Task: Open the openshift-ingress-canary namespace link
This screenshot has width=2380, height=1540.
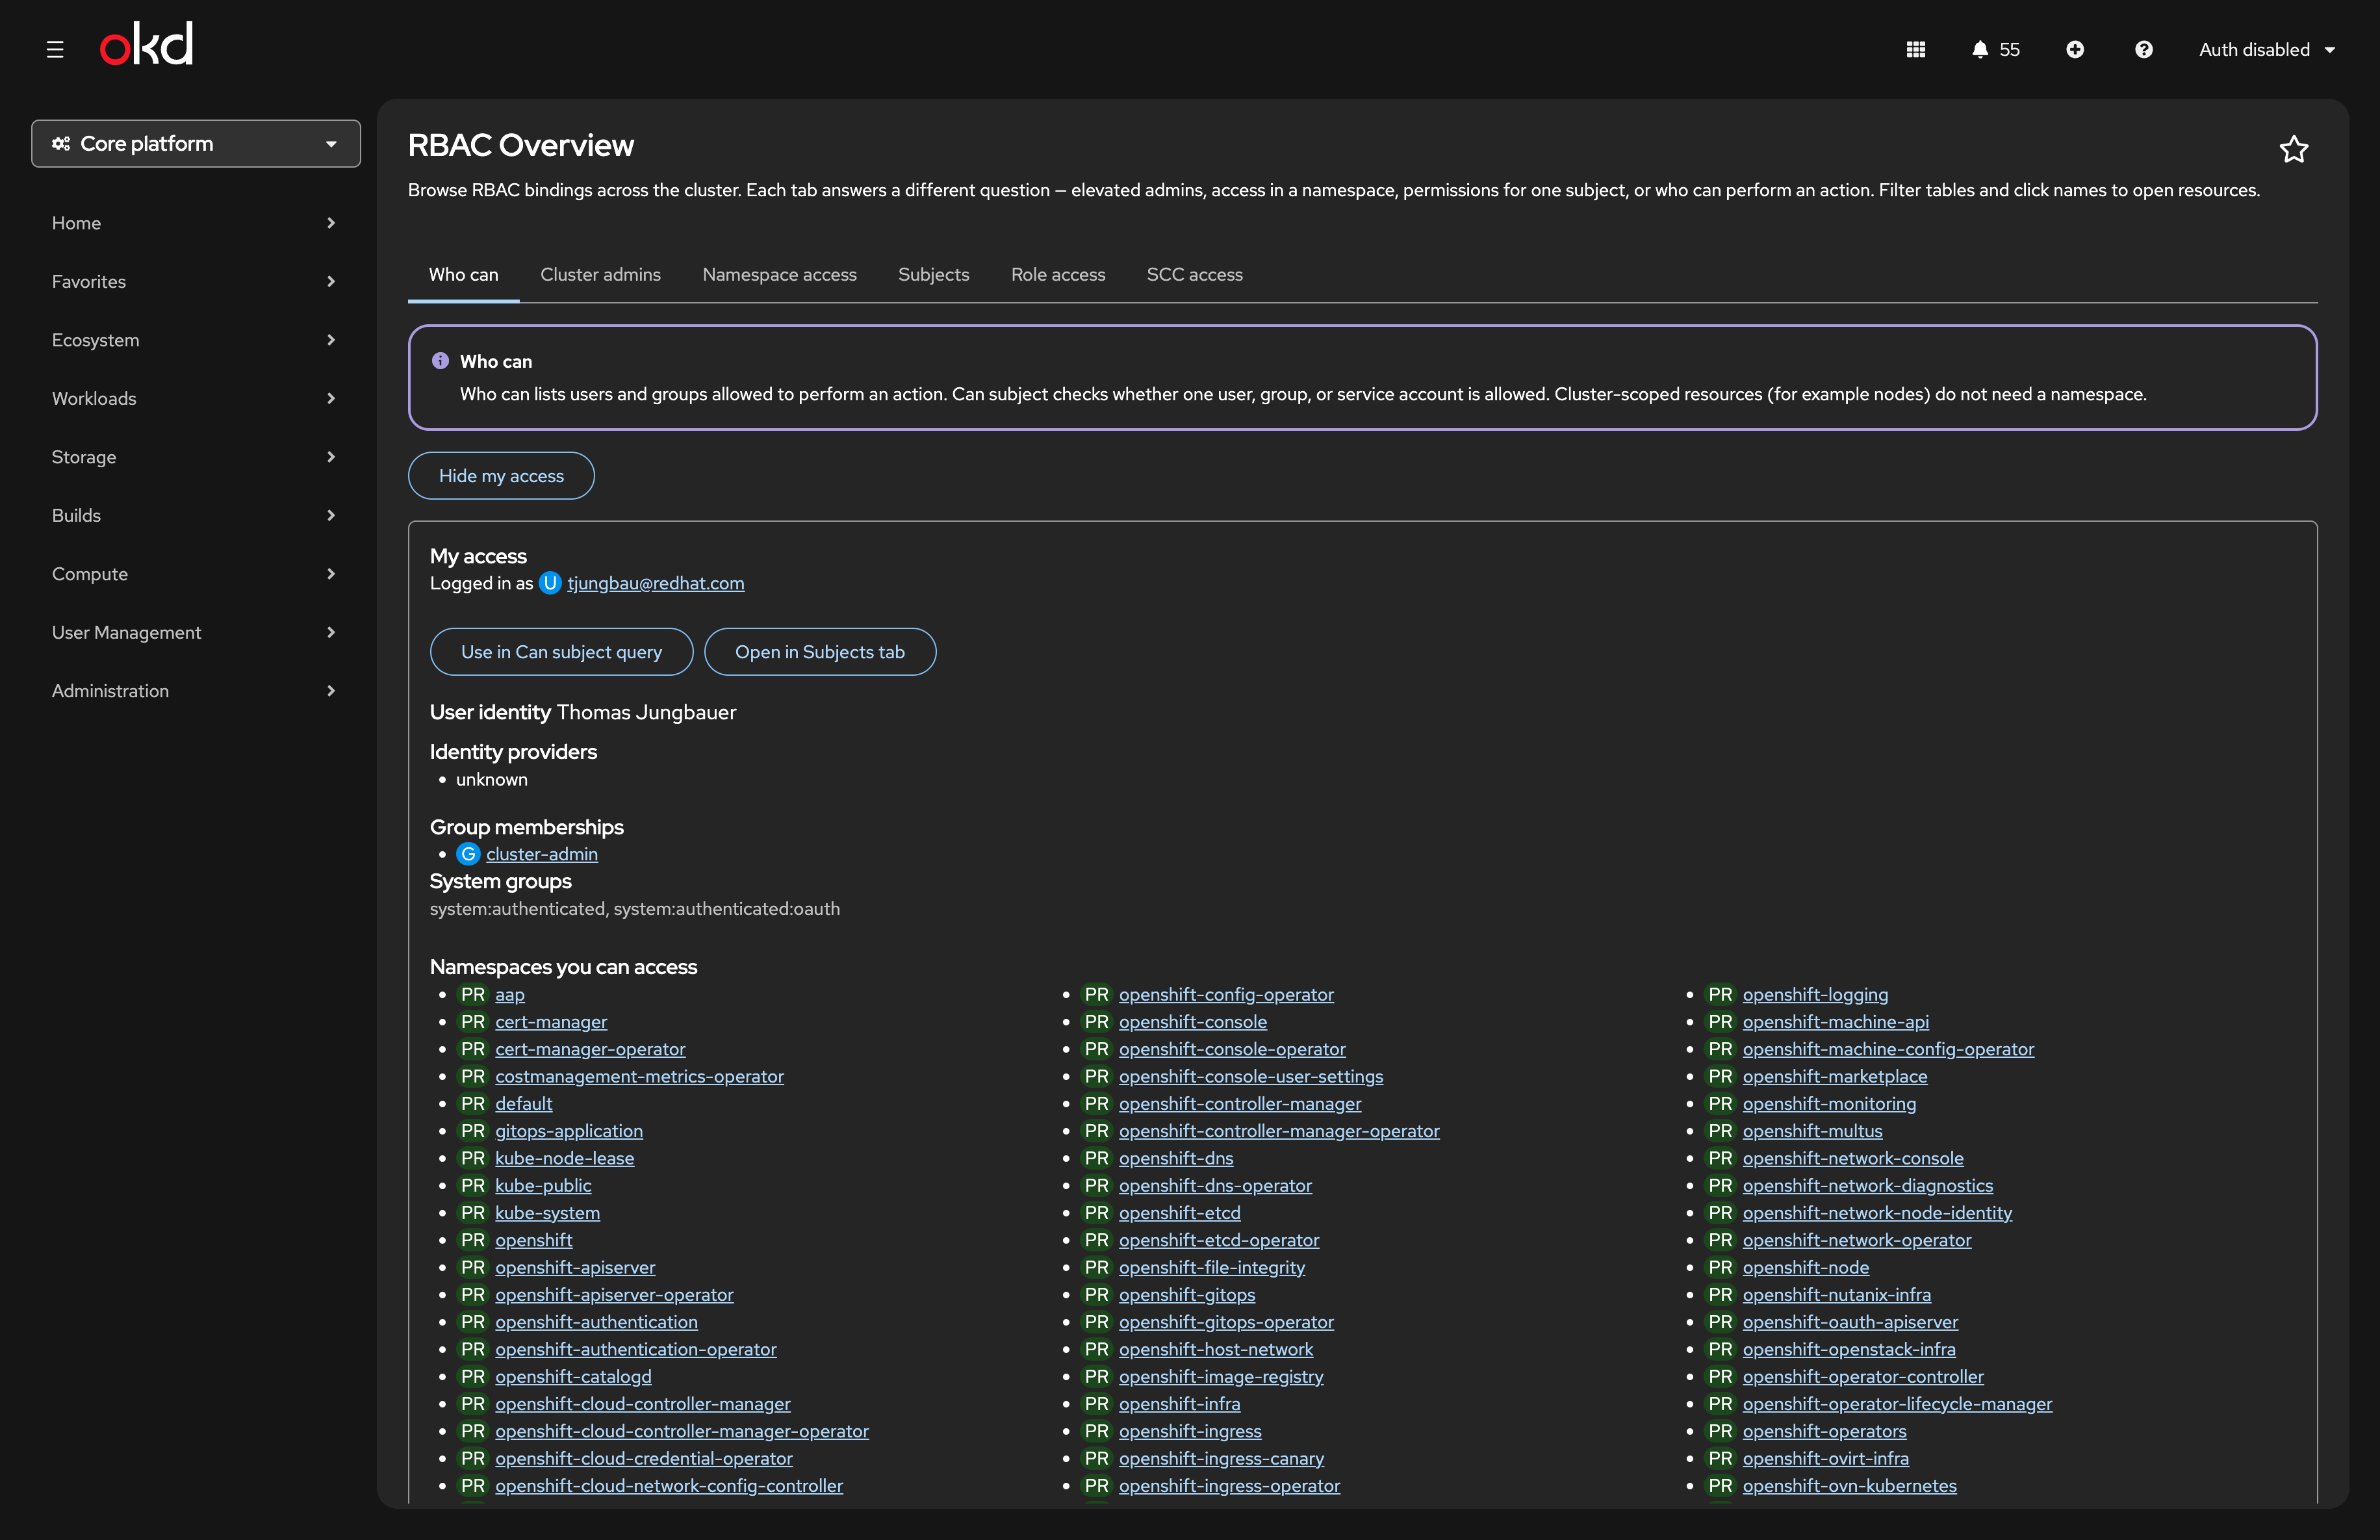Action: pos(1221,1459)
